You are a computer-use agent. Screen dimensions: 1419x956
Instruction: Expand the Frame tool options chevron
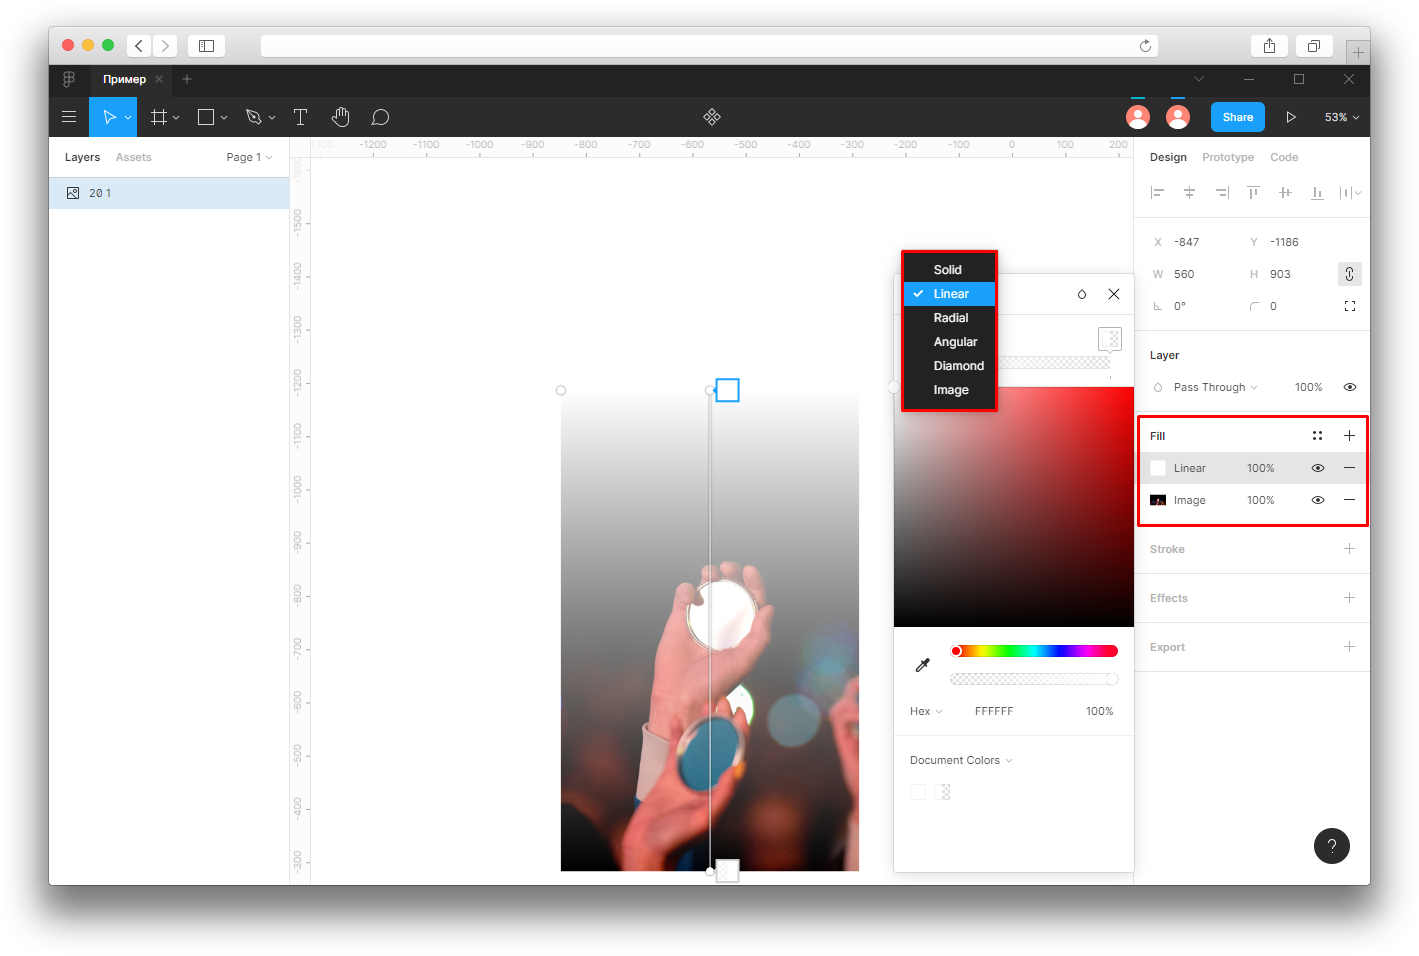(x=176, y=118)
